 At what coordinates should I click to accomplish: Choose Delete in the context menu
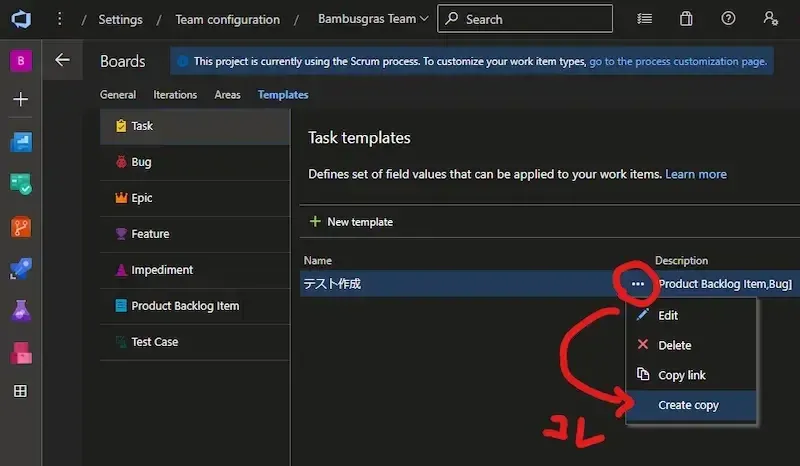(674, 345)
